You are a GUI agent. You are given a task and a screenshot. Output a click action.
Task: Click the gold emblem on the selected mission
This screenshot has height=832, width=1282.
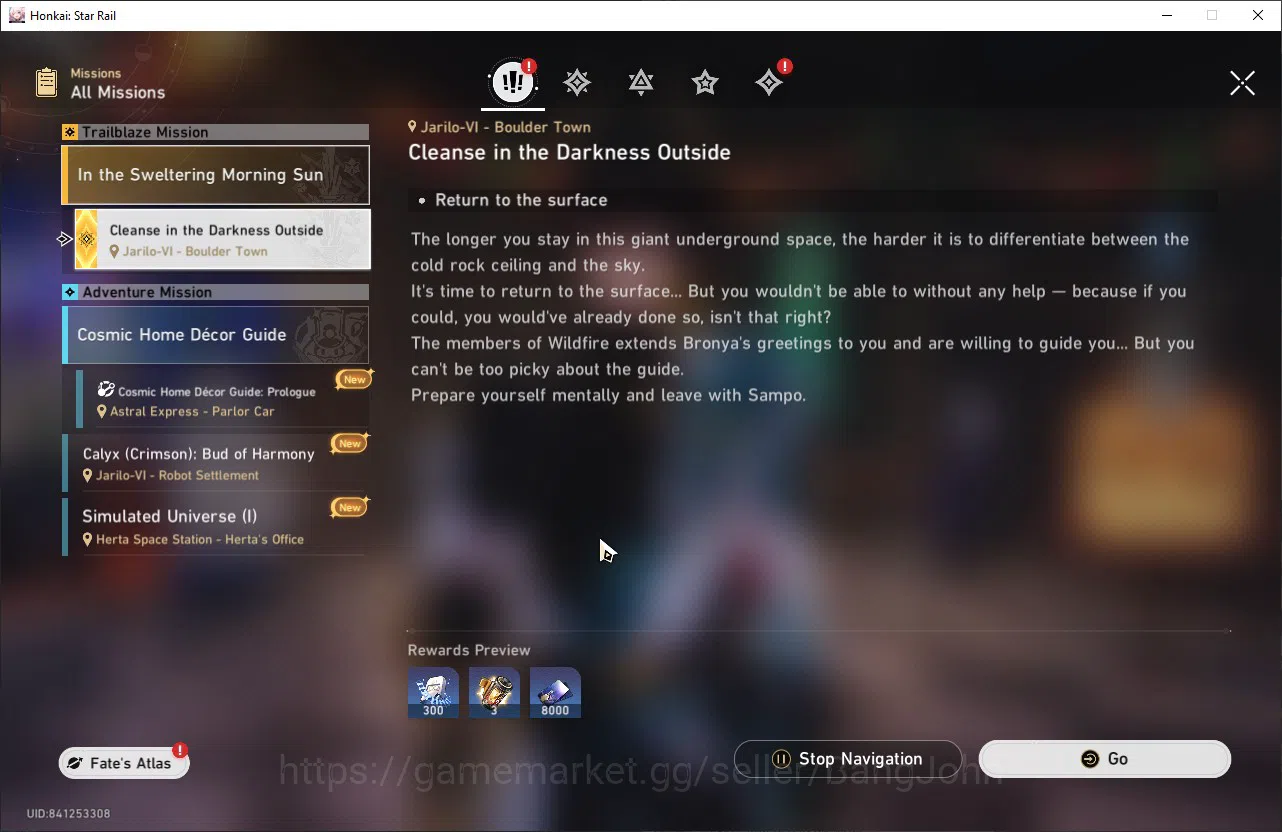[87, 239]
